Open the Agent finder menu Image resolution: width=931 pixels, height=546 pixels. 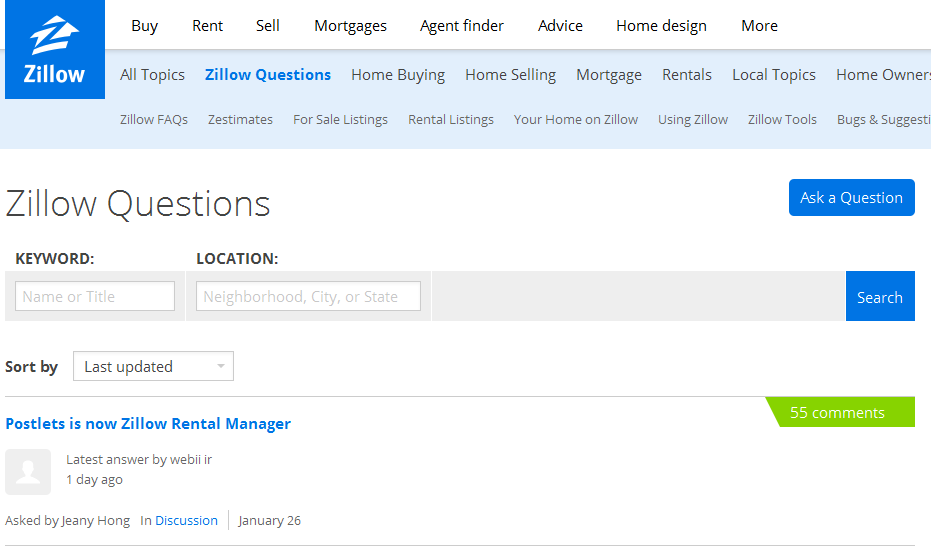[x=462, y=26]
